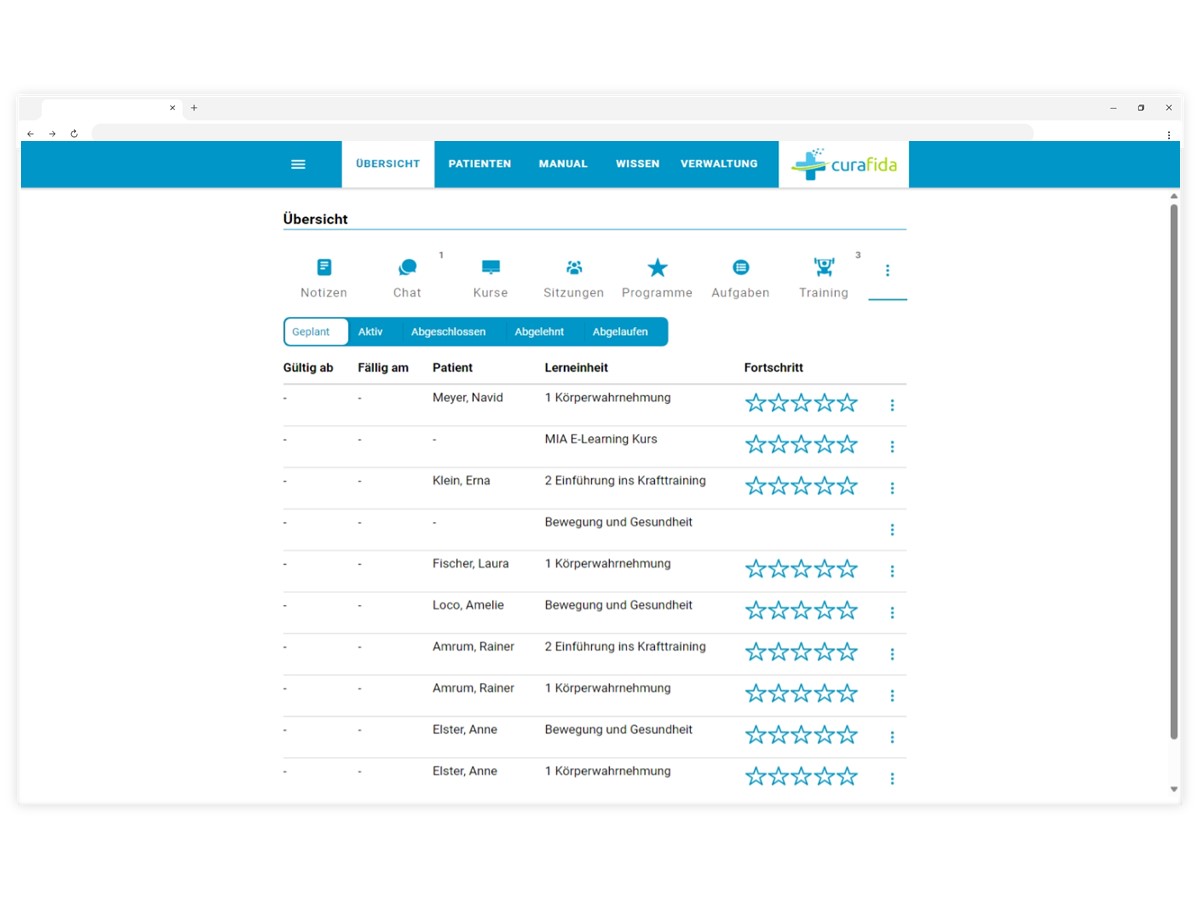
Task: Open the Chat section icon
Action: (x=407, y=267)
